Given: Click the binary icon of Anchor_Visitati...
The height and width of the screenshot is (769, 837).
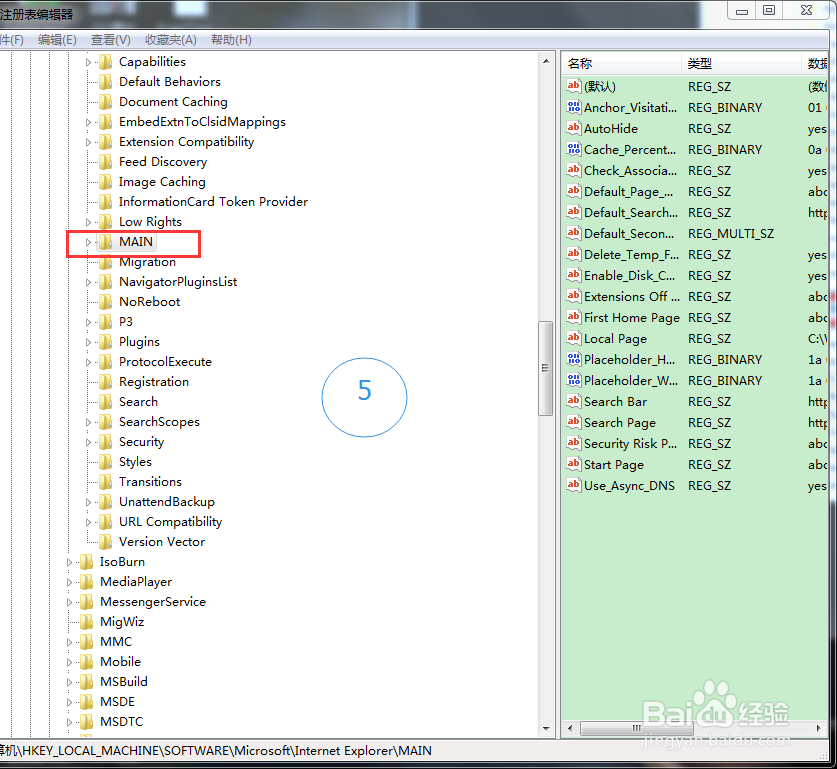Looking at the screenshot, I should pos(574,107).
